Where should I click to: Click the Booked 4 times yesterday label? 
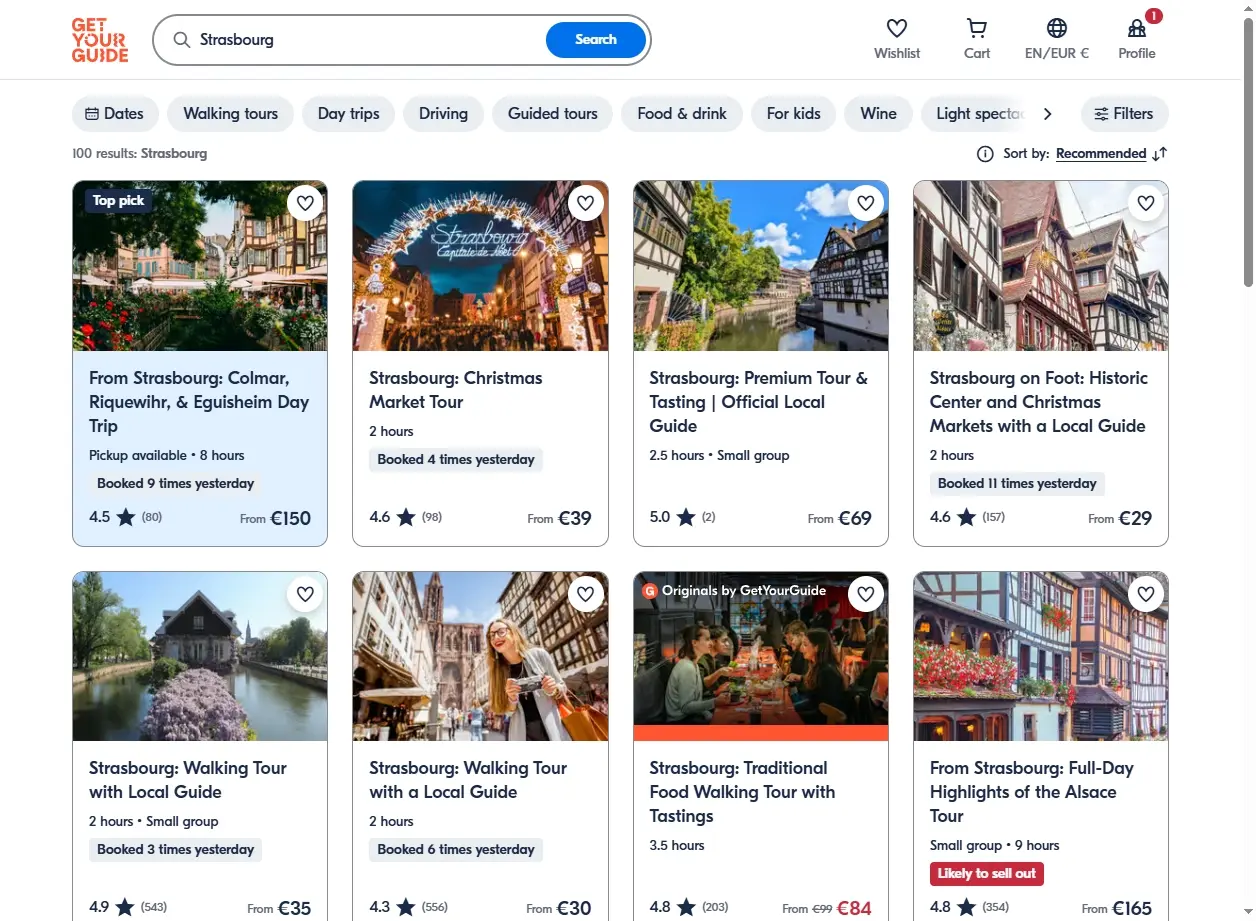tap(456, 460)
